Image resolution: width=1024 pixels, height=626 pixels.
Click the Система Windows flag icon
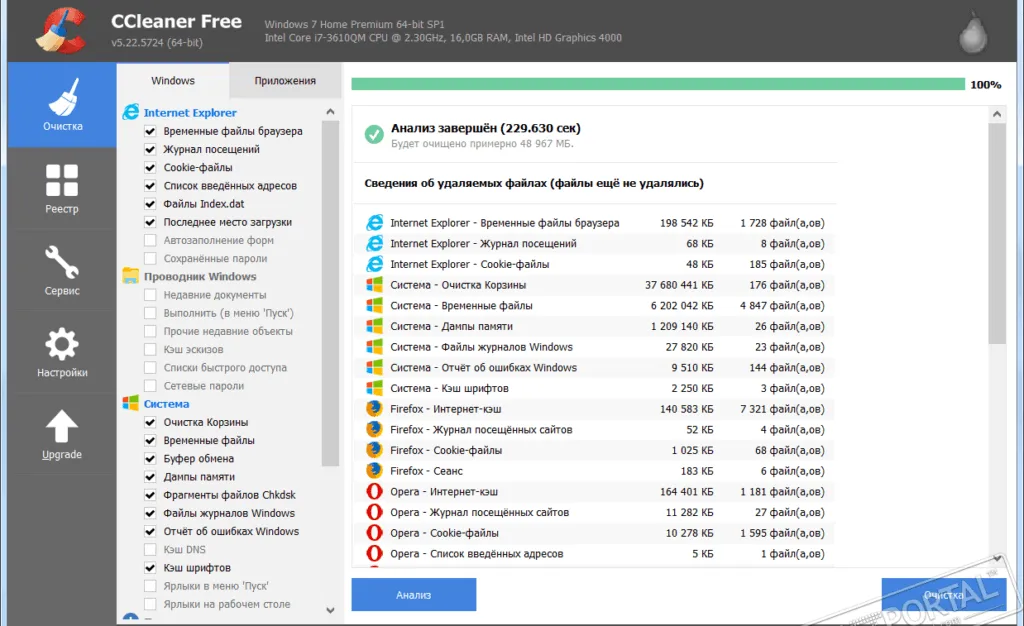131,403
